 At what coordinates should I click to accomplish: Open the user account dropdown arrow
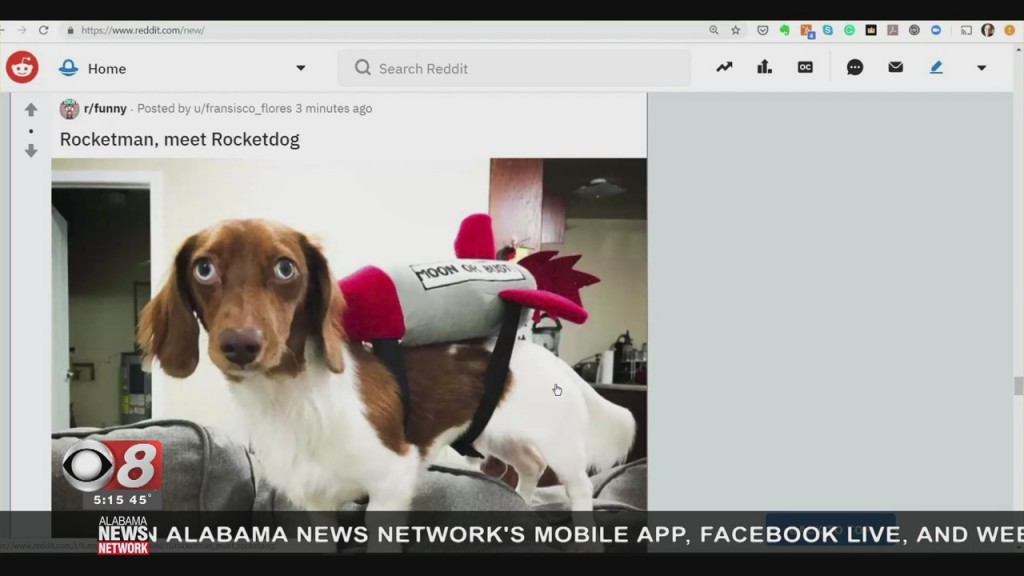point(981,68)
